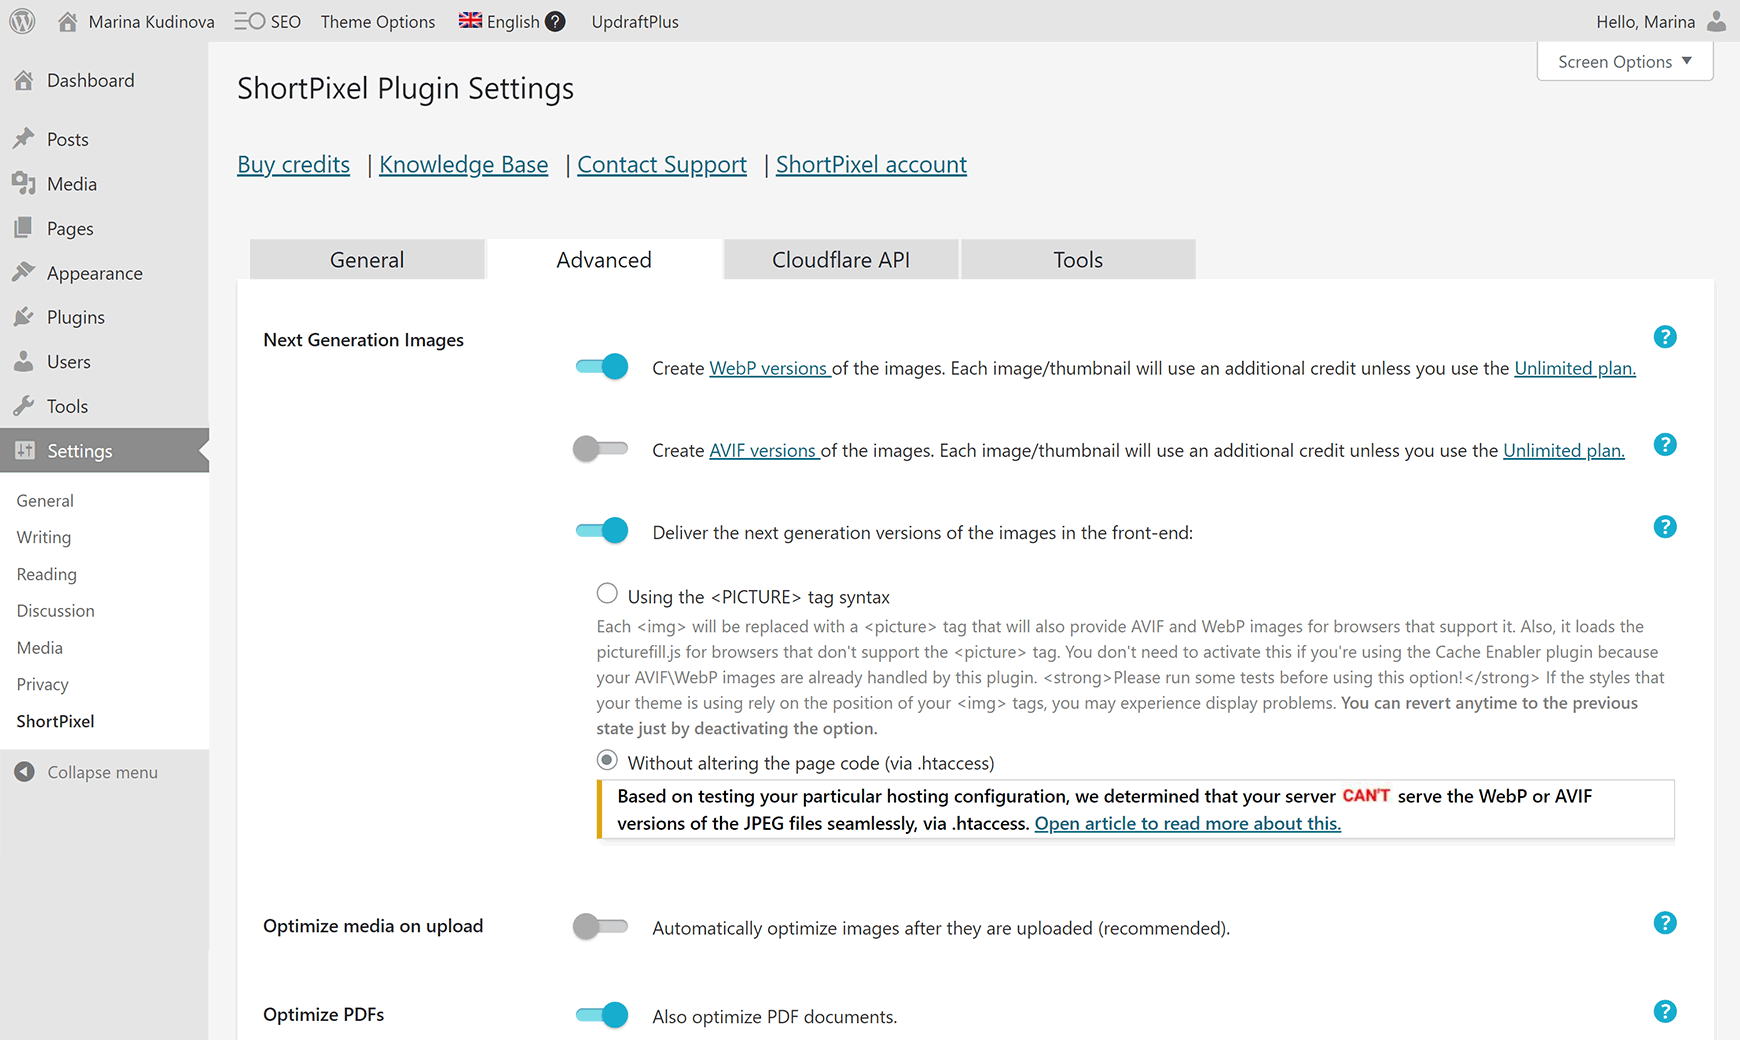Click the Users person icon
The image size is (1740, 1040).
24,361
